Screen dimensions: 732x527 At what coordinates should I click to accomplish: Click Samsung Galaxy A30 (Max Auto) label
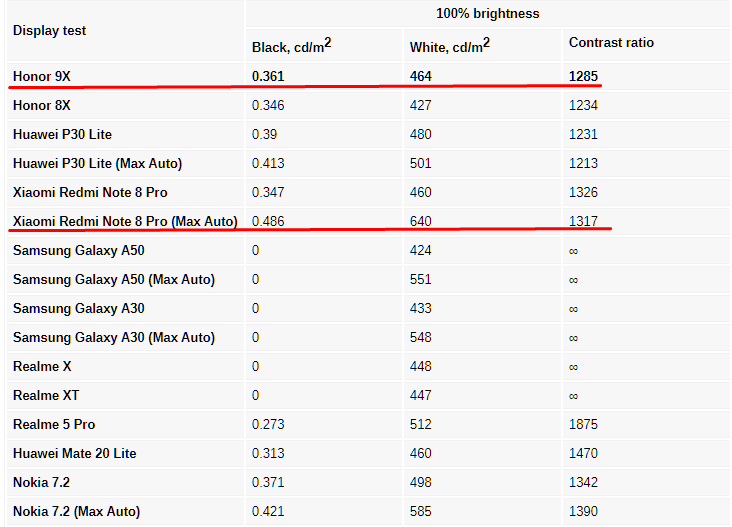point(113,337)
